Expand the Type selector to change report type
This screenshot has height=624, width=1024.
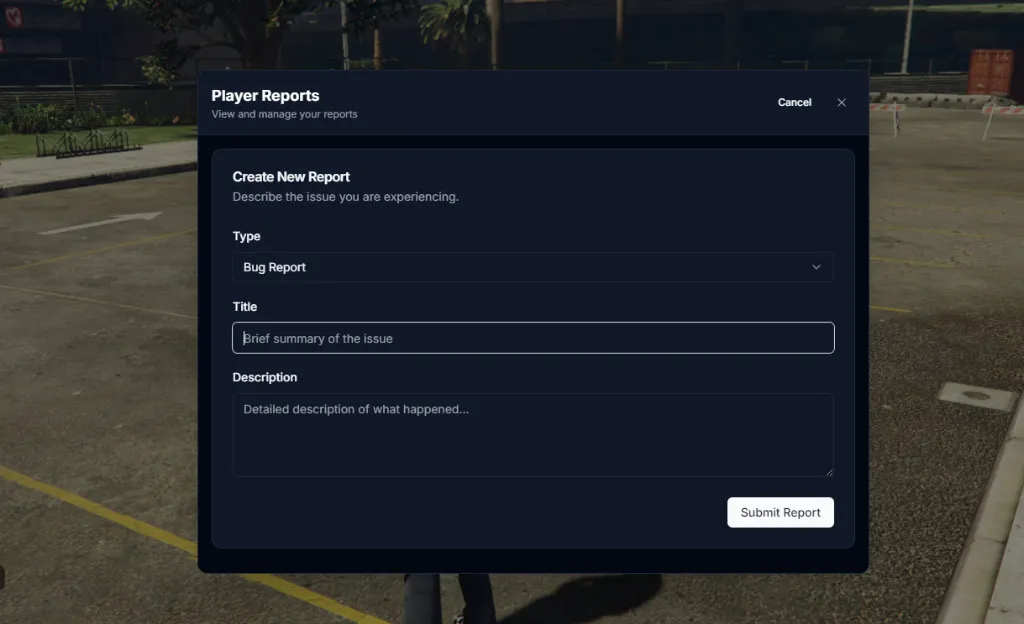coord(532,267)
